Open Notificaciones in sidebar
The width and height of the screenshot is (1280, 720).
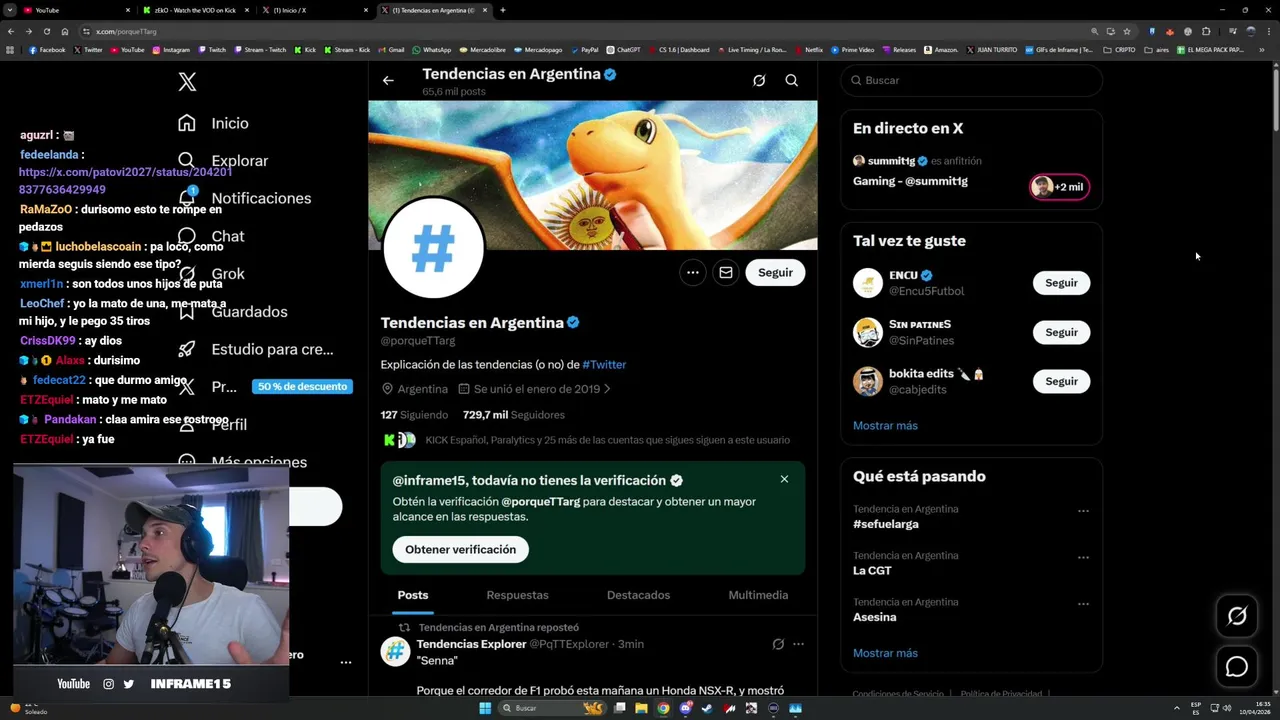[244, 198]
